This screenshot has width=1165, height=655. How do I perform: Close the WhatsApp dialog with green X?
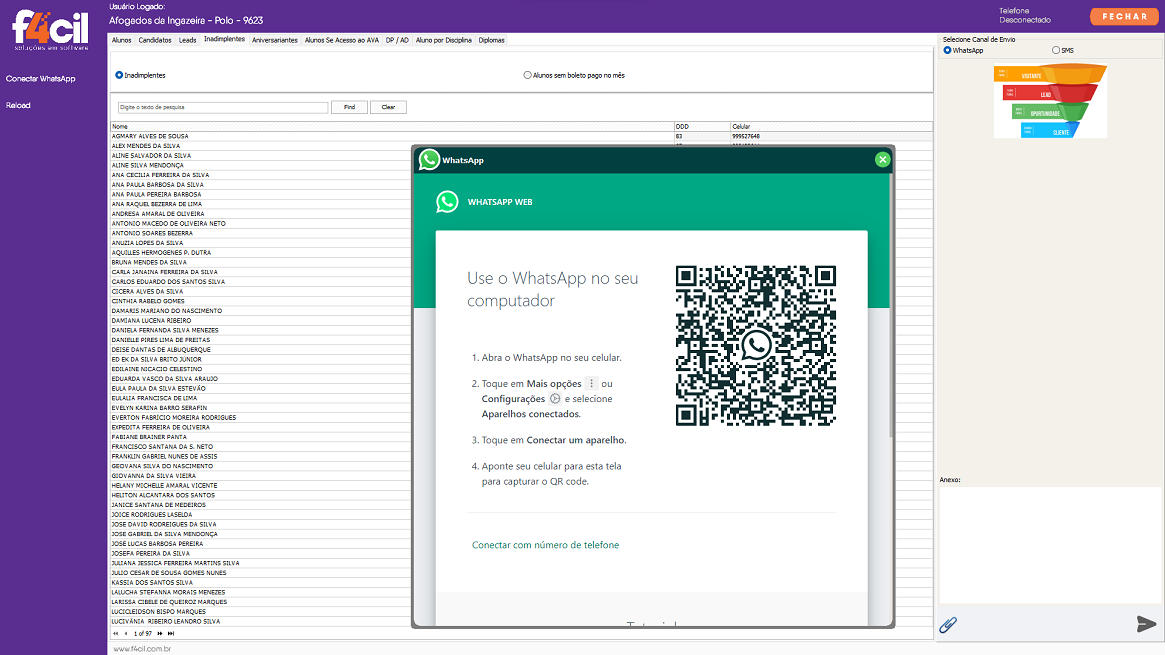[882, 160]
